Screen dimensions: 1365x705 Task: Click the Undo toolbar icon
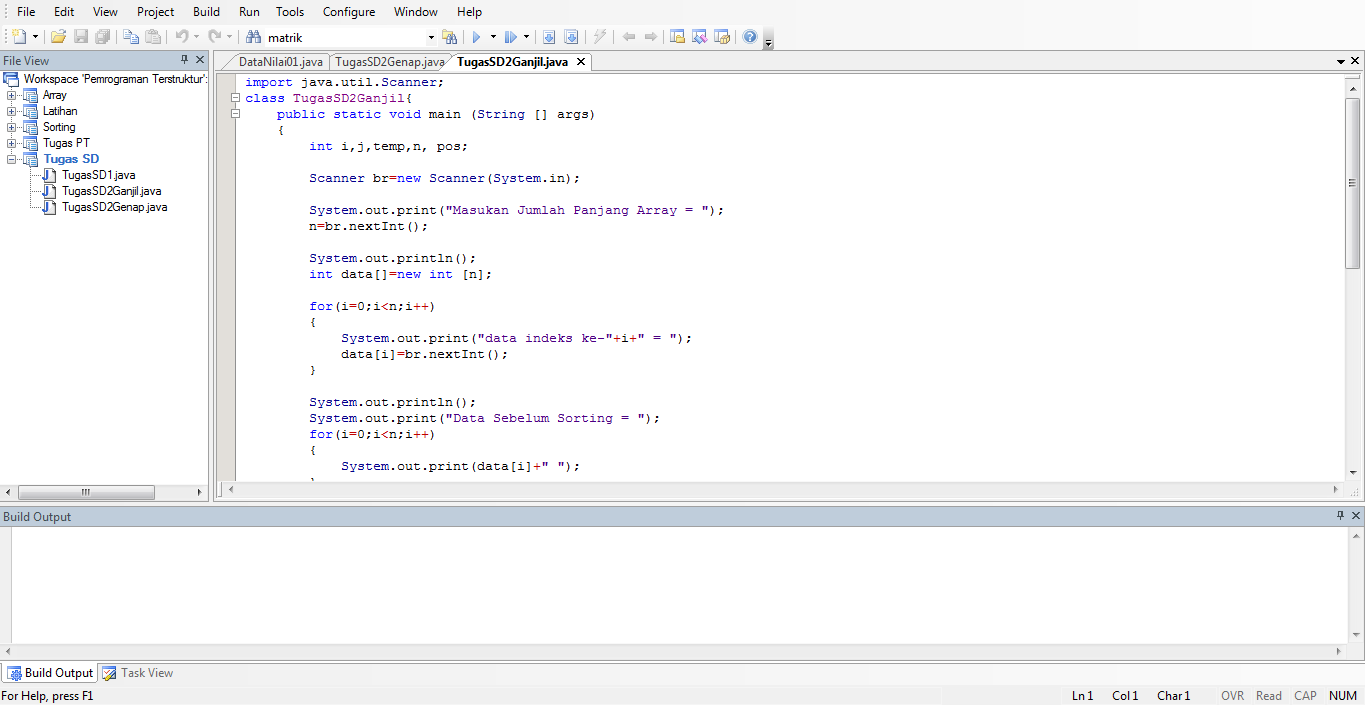pyautogui.click(x=182, y=36)
